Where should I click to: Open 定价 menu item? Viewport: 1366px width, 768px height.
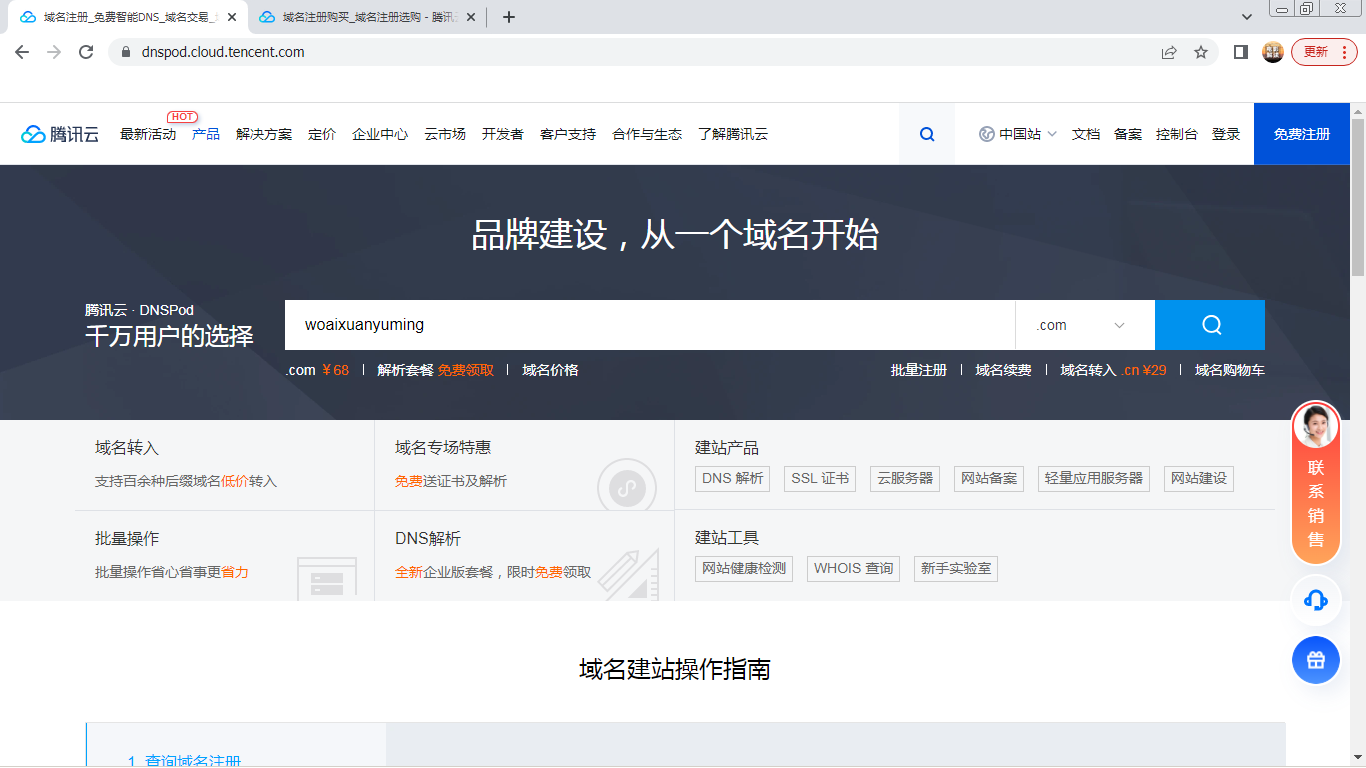(x=322, y=134)
